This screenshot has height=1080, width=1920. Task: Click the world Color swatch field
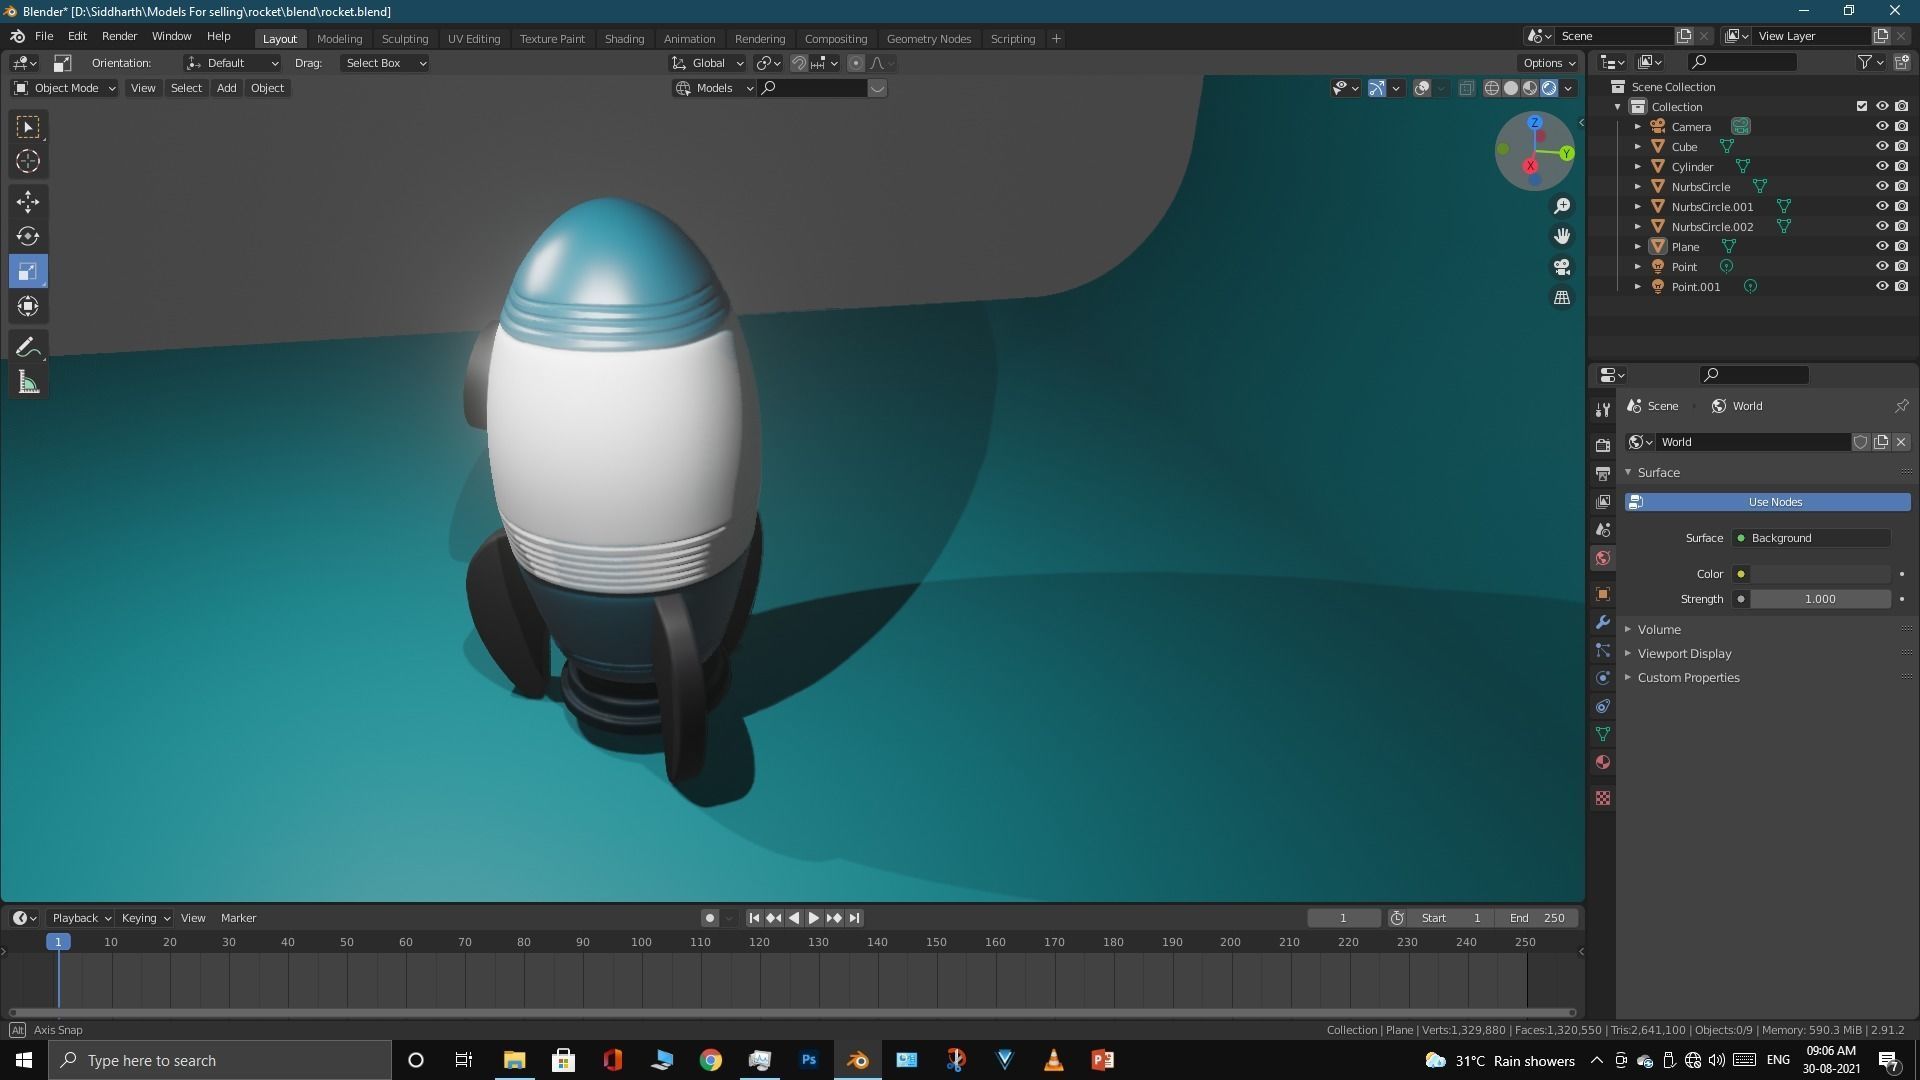point(1819,574)
